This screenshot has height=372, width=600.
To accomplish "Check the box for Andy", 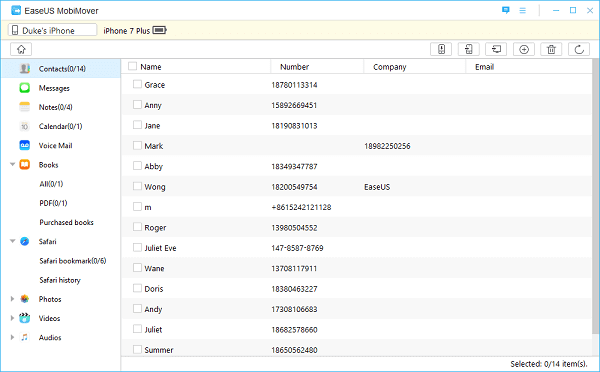I will 137,308.
